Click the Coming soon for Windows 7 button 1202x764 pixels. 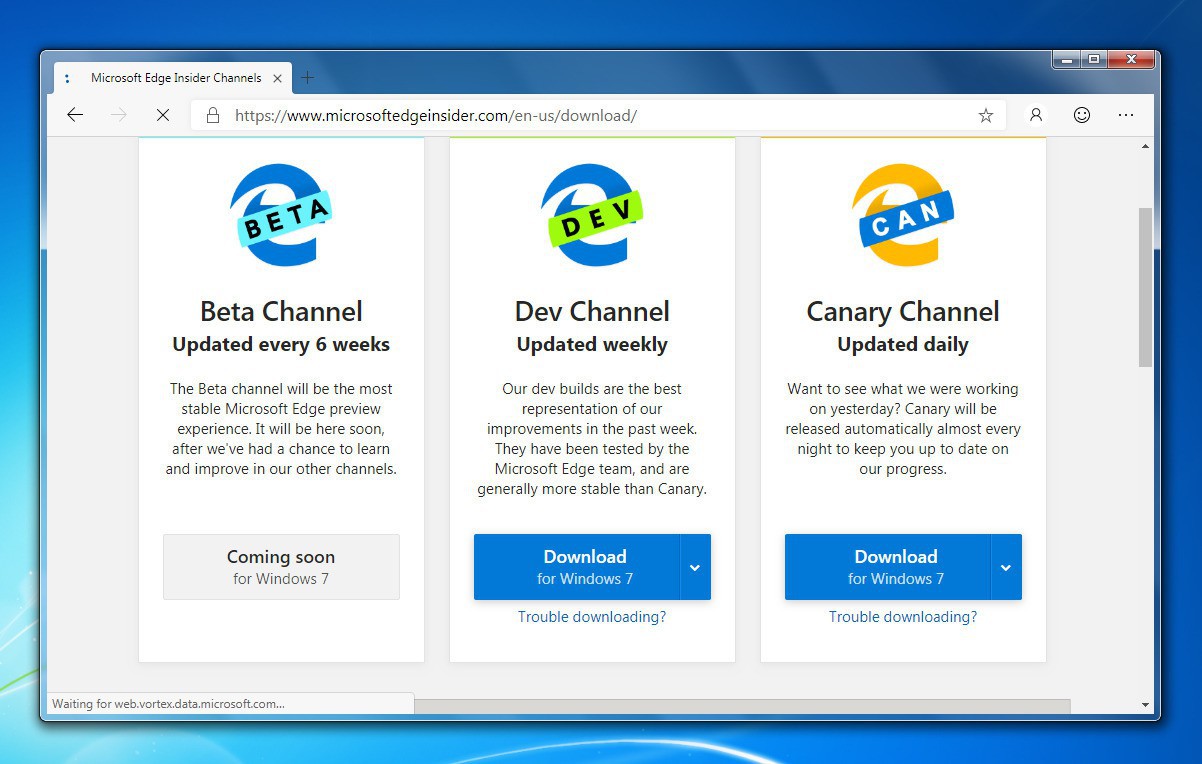(281, 567)
